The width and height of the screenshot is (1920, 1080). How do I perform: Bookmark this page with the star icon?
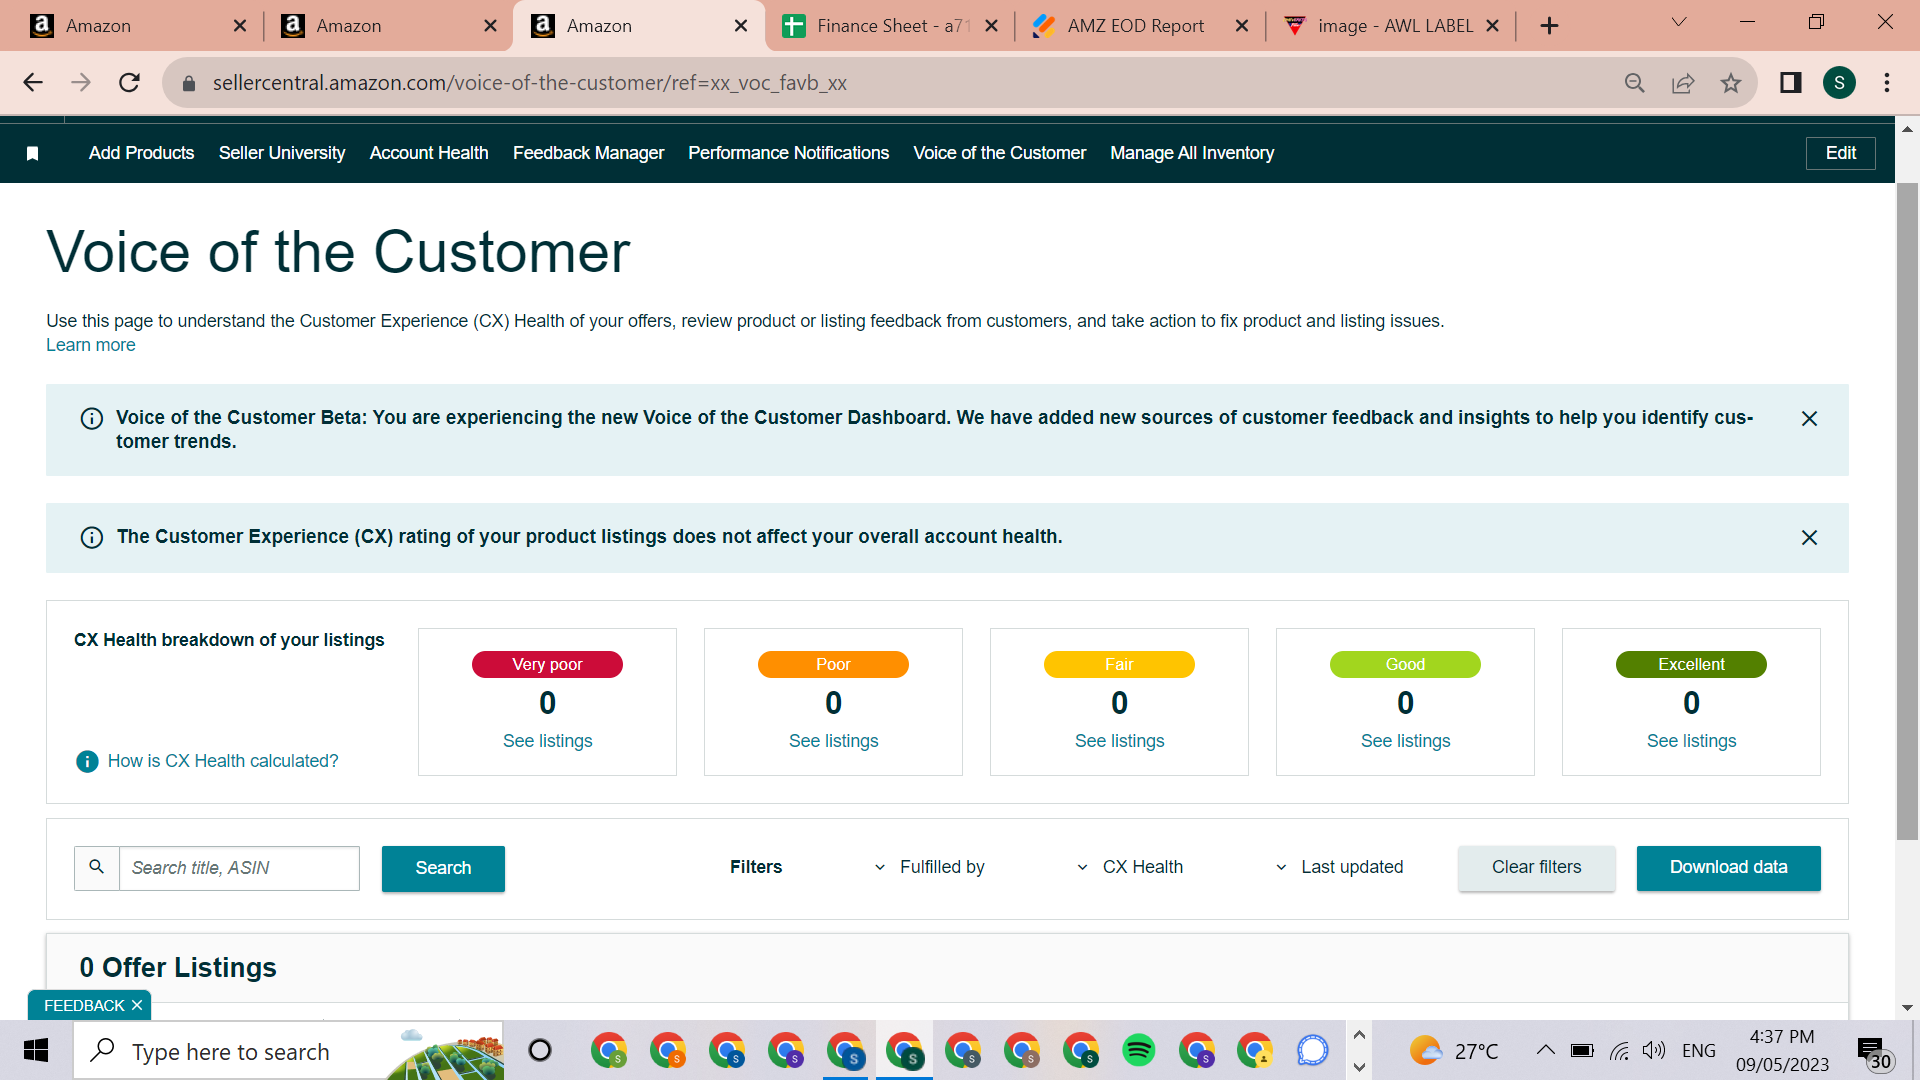pos(1731,83)
